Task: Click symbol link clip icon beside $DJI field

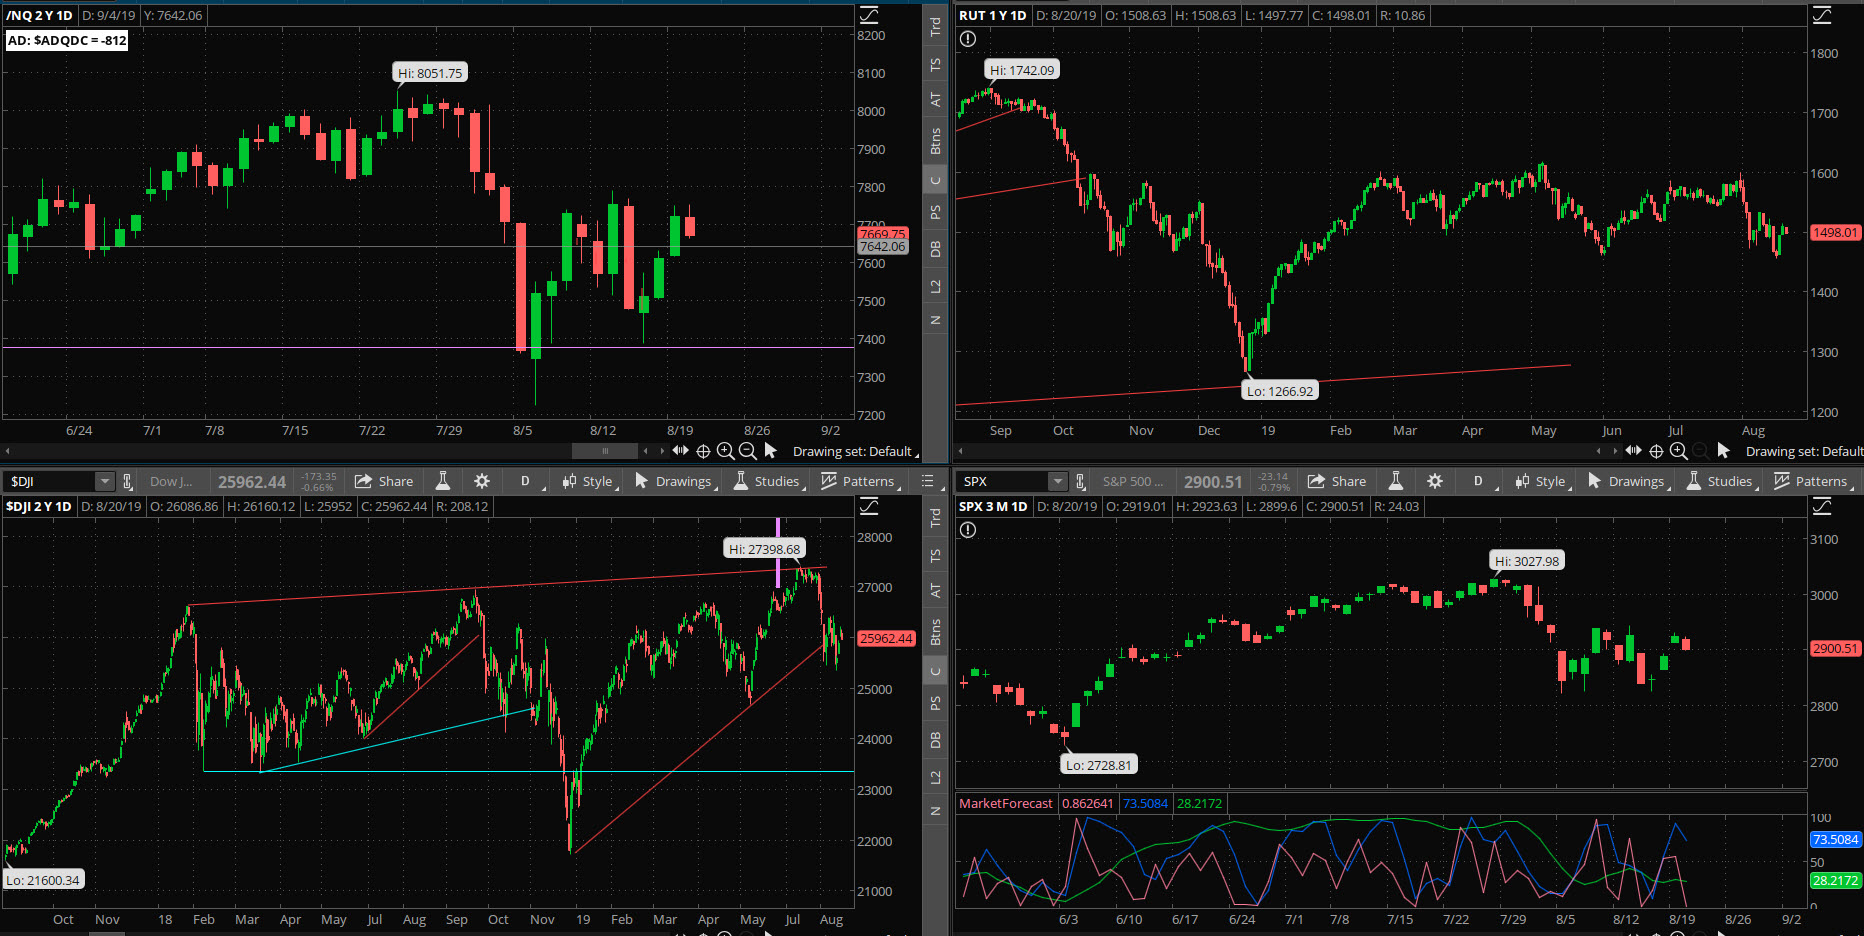Action: click(x=128, y=482)
